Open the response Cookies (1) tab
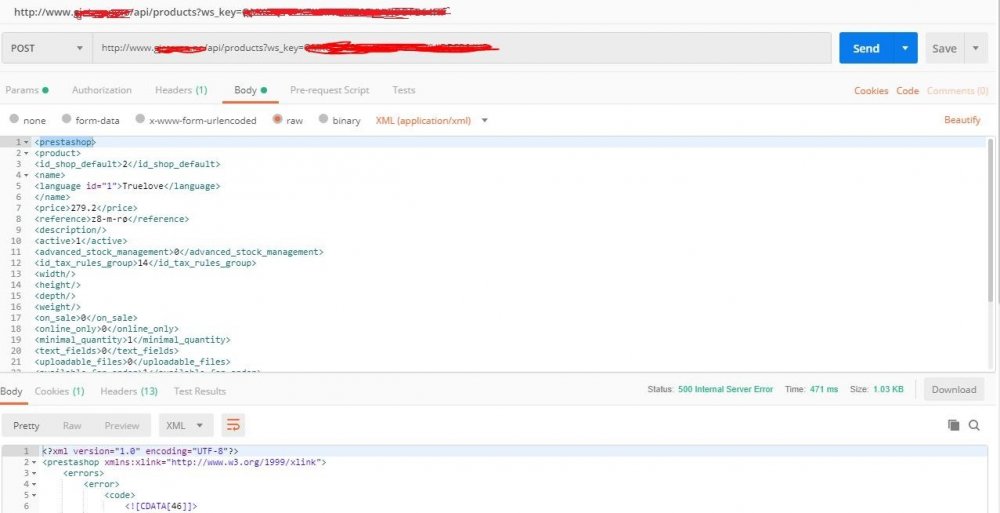This screenshot has width=1000, height=513. (59, 391)
